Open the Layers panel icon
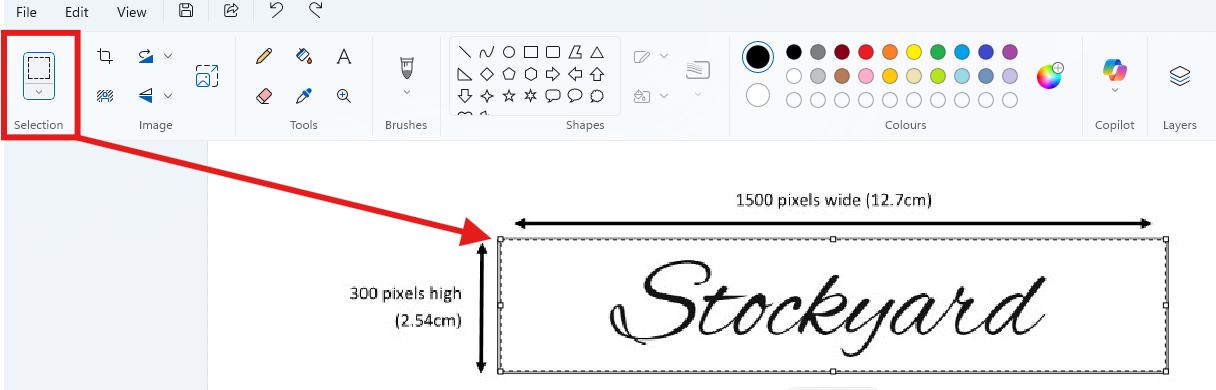This screenshot has width=1216, height=390. [x=1180, y=76]
